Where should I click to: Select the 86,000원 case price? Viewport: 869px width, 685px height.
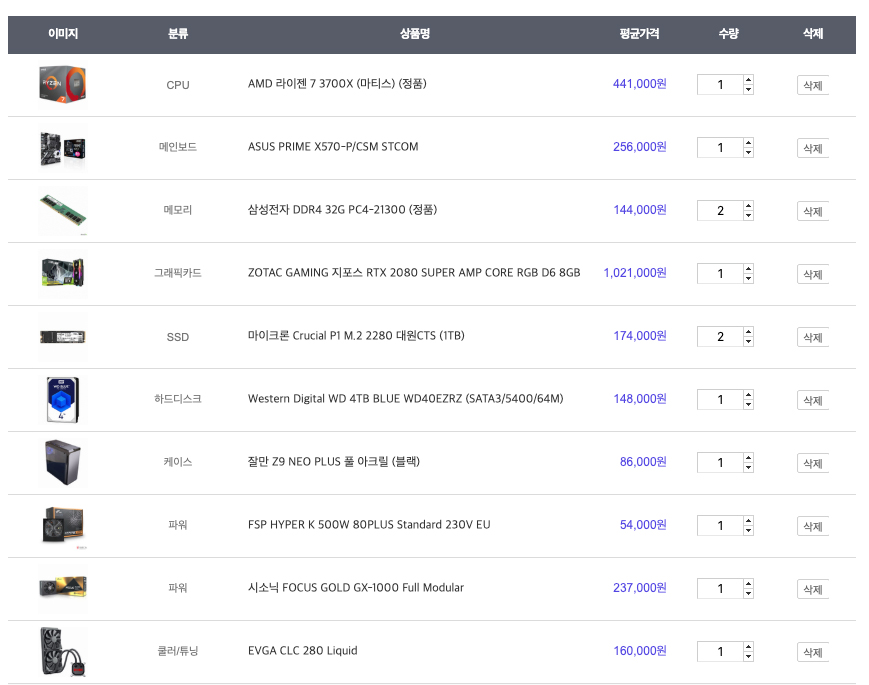tap(643, 462)
